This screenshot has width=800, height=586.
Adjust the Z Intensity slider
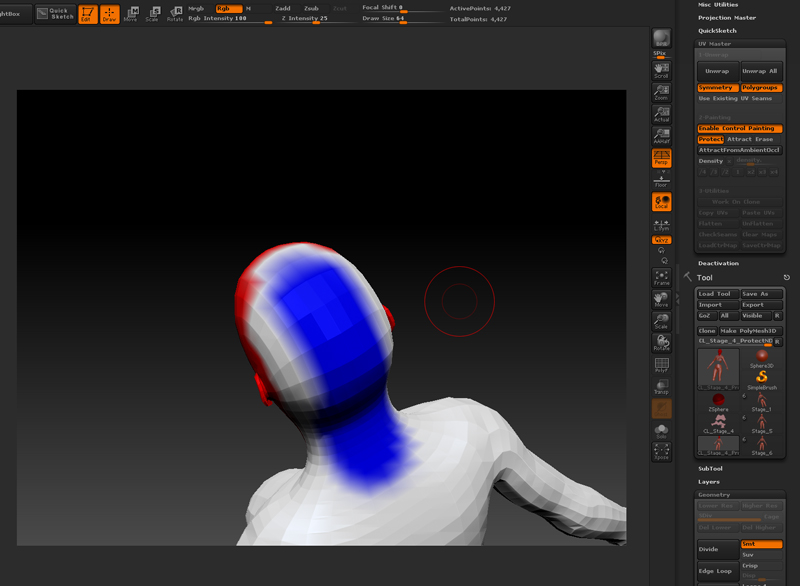[x=315, y=18]
